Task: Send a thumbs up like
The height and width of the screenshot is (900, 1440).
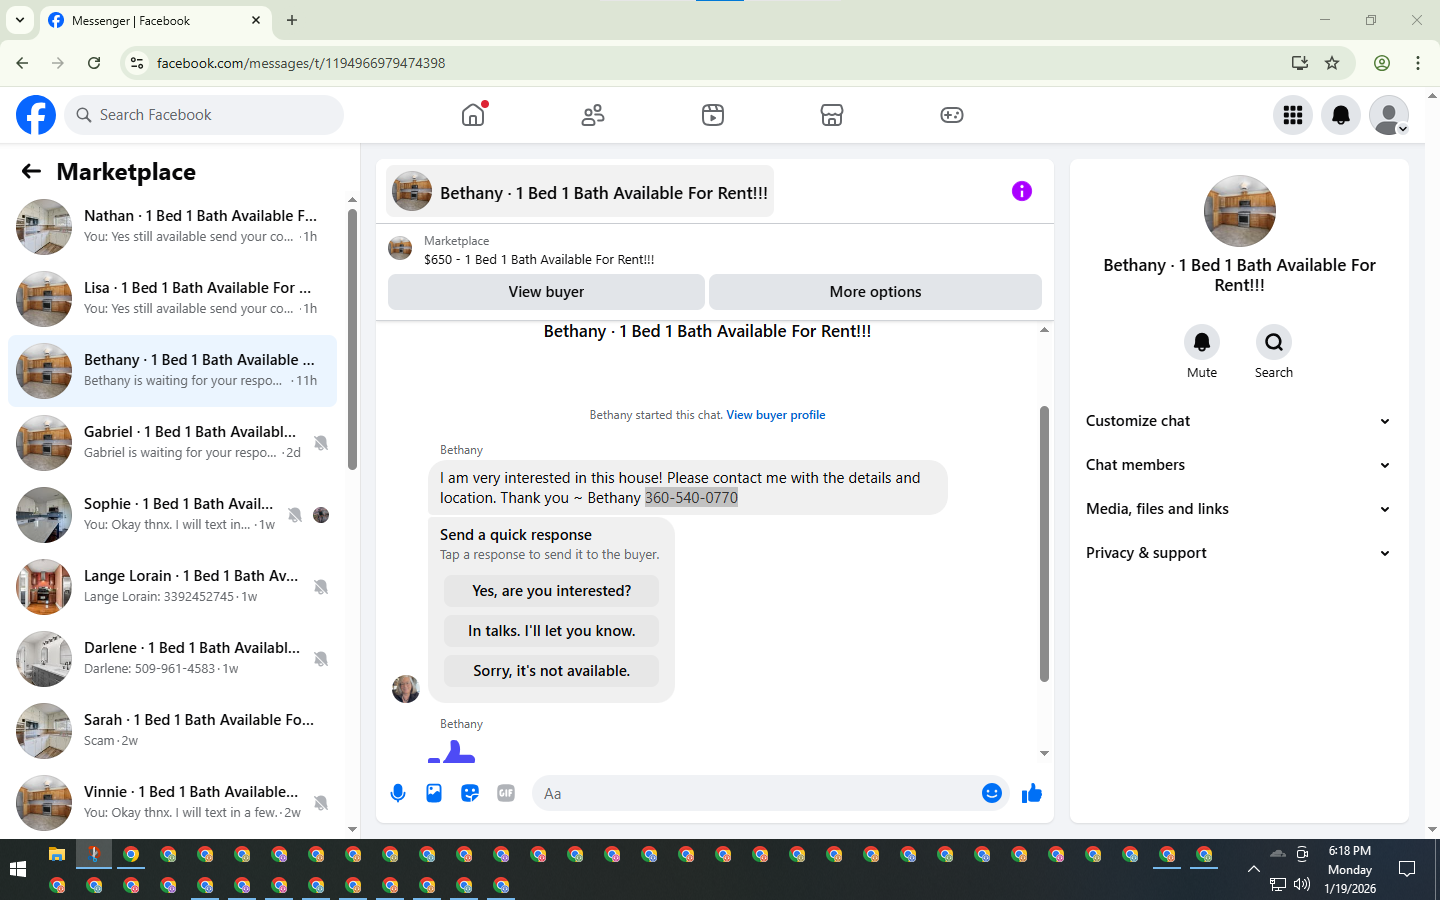Action: coord(1032,793)
